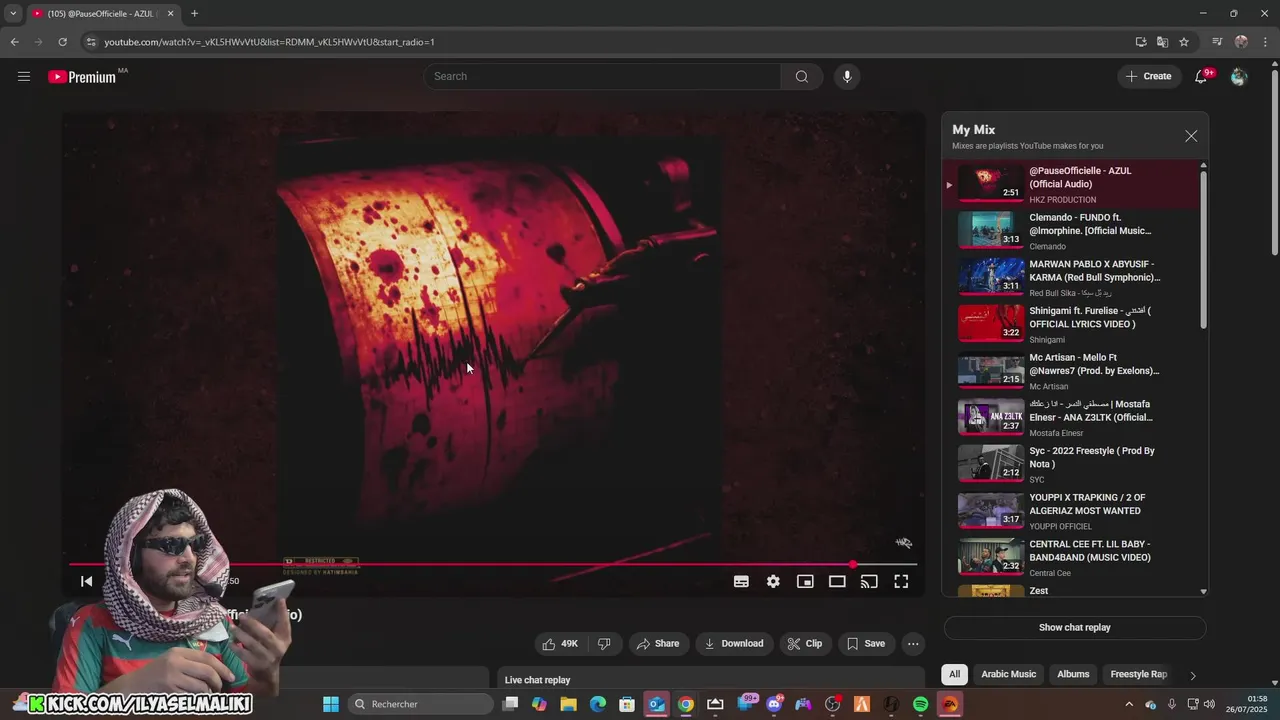Click the Create button
The height and width of the screenshot is (720, 1280).
(1149, 76)
